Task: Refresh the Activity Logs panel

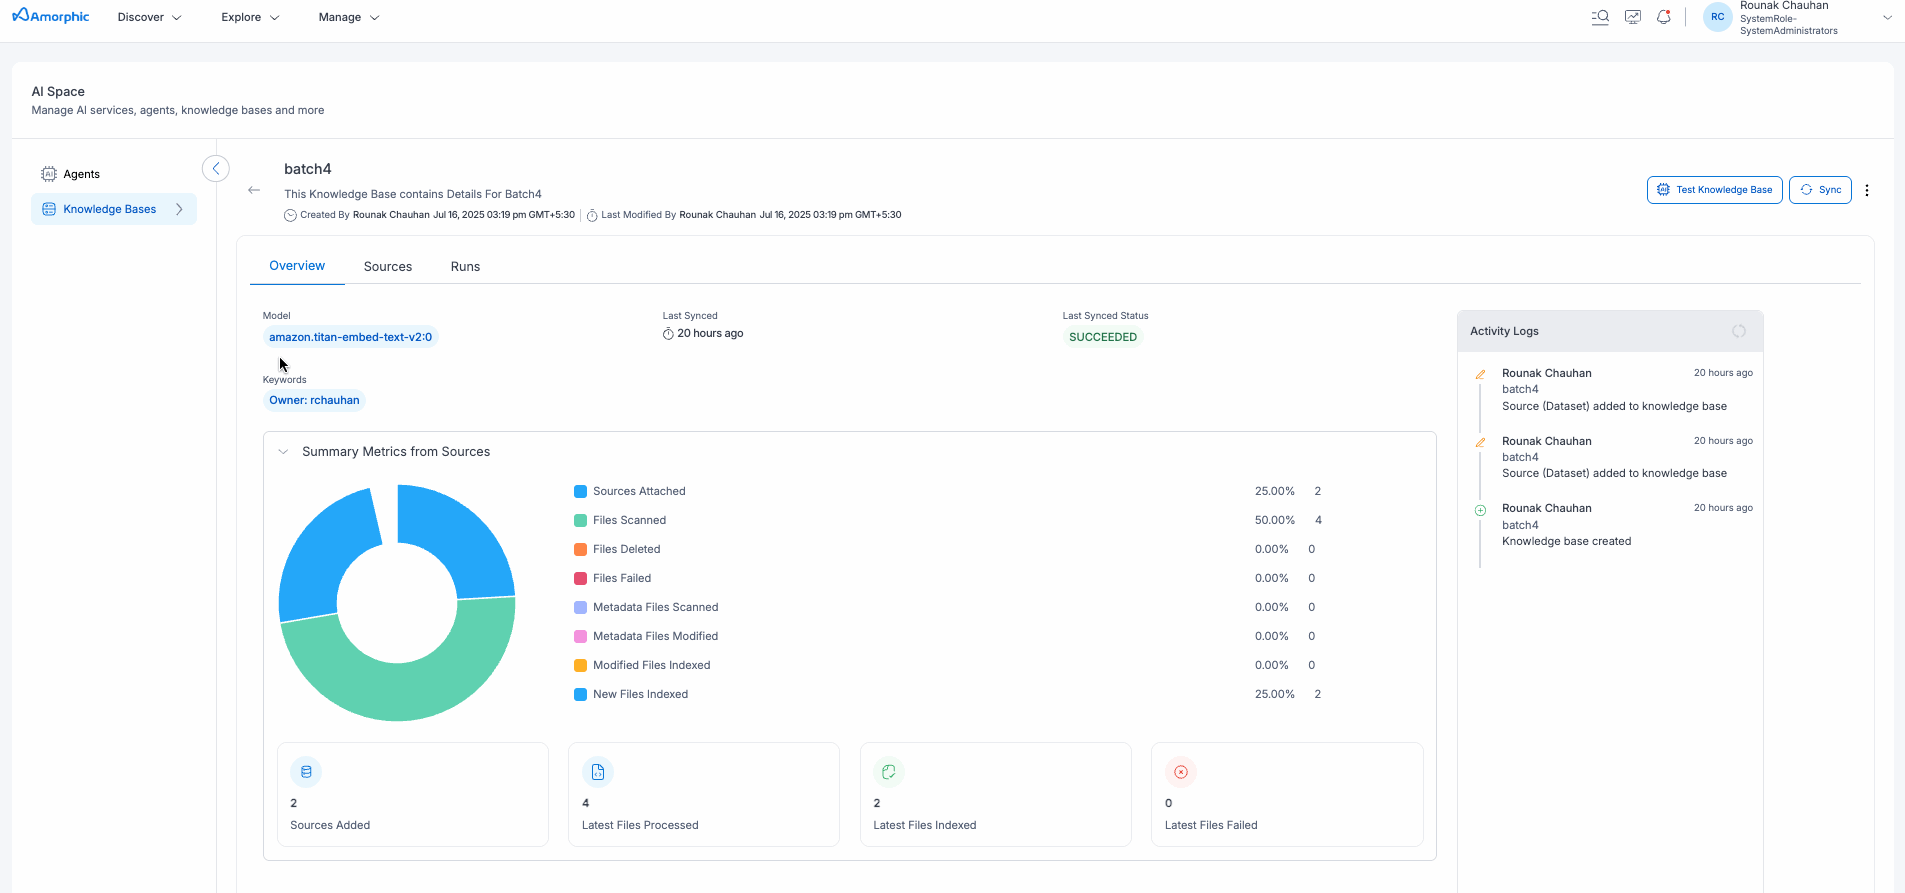Action: coord(1739,331)
